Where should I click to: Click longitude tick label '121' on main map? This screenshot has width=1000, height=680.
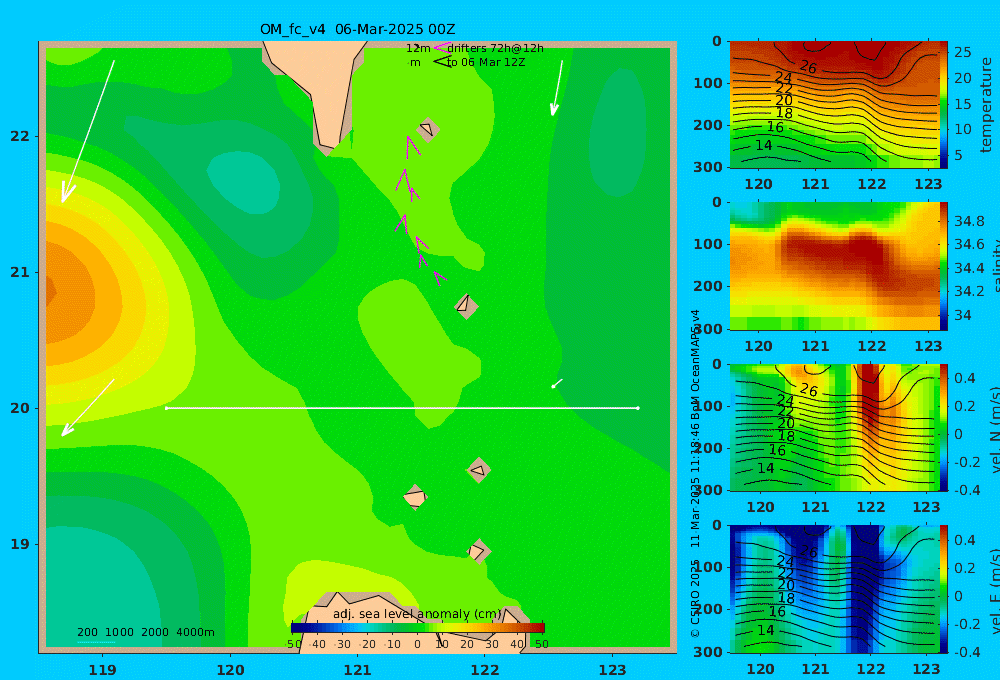pos(358,670)
